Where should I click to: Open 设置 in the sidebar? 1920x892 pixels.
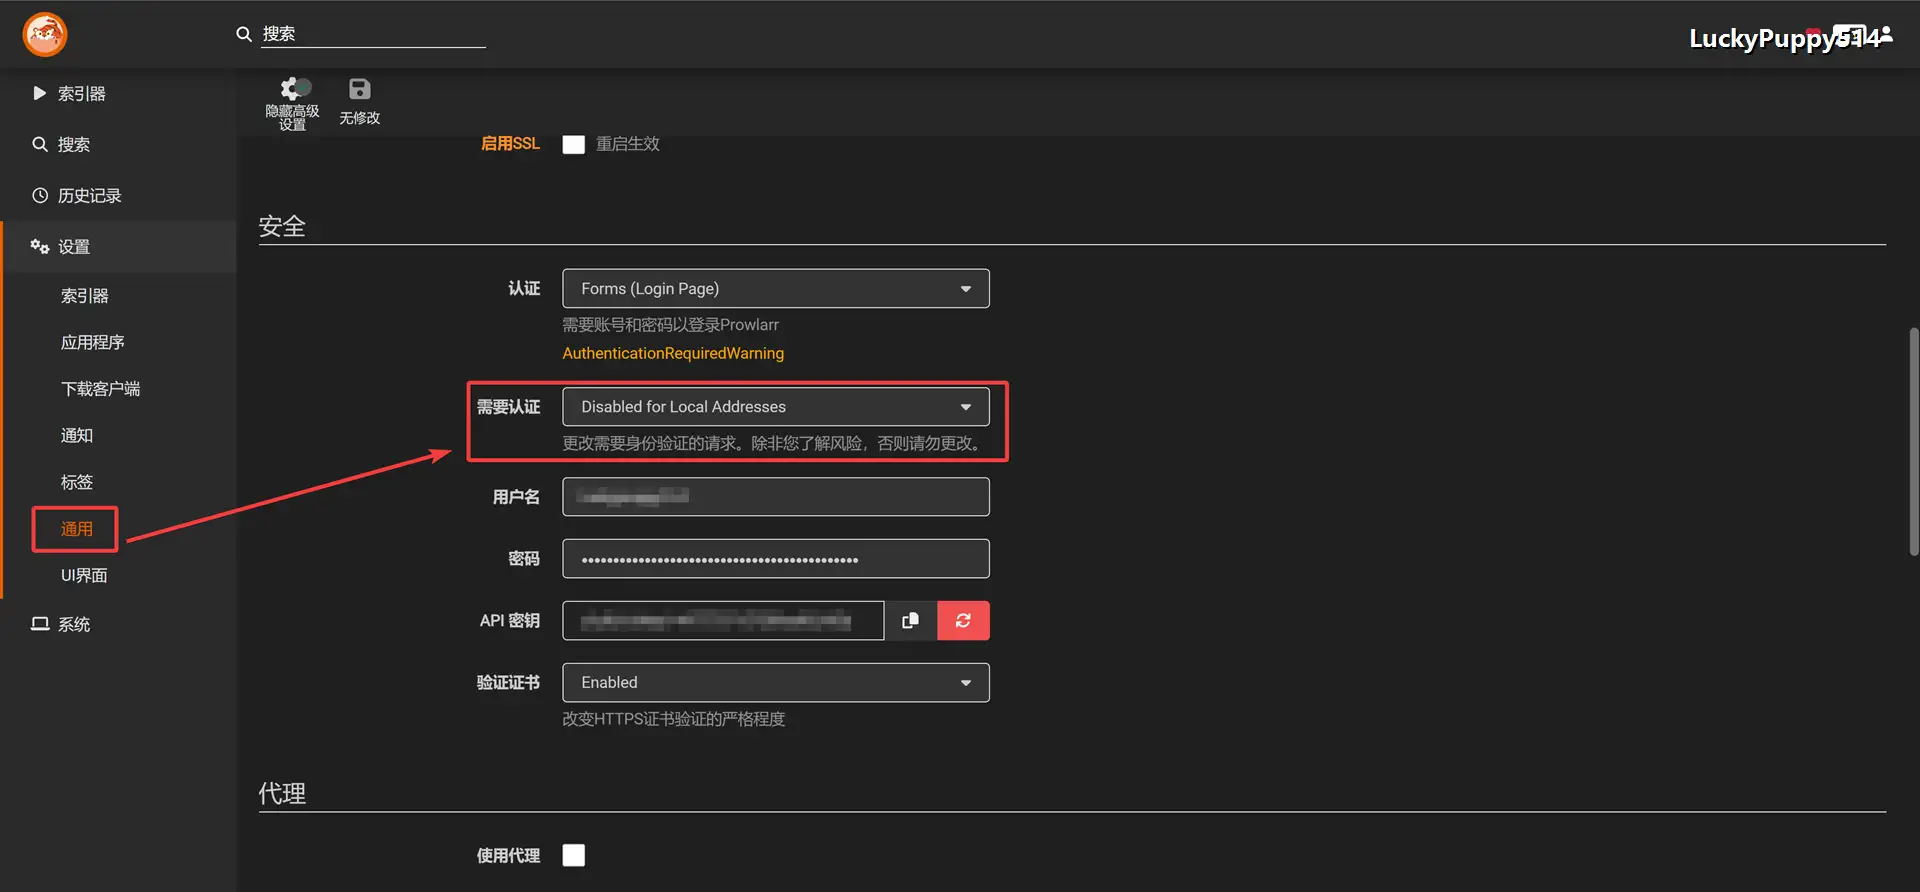[x=118, y=247]
